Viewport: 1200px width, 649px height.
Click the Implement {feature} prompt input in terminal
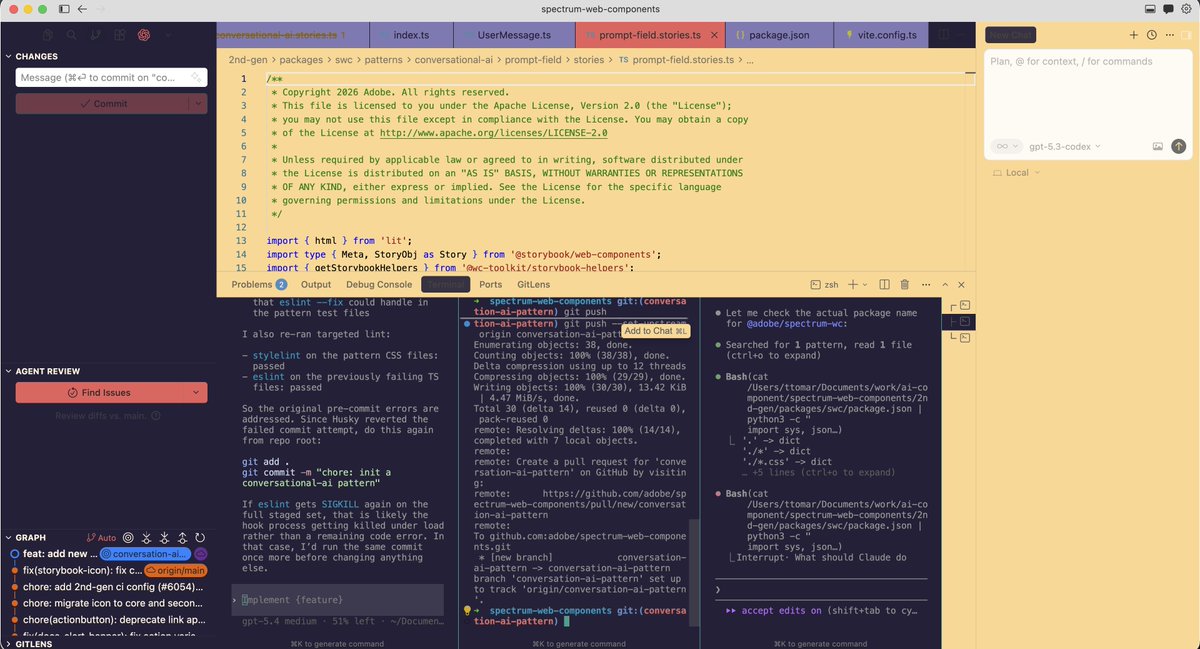coord(337,599)
